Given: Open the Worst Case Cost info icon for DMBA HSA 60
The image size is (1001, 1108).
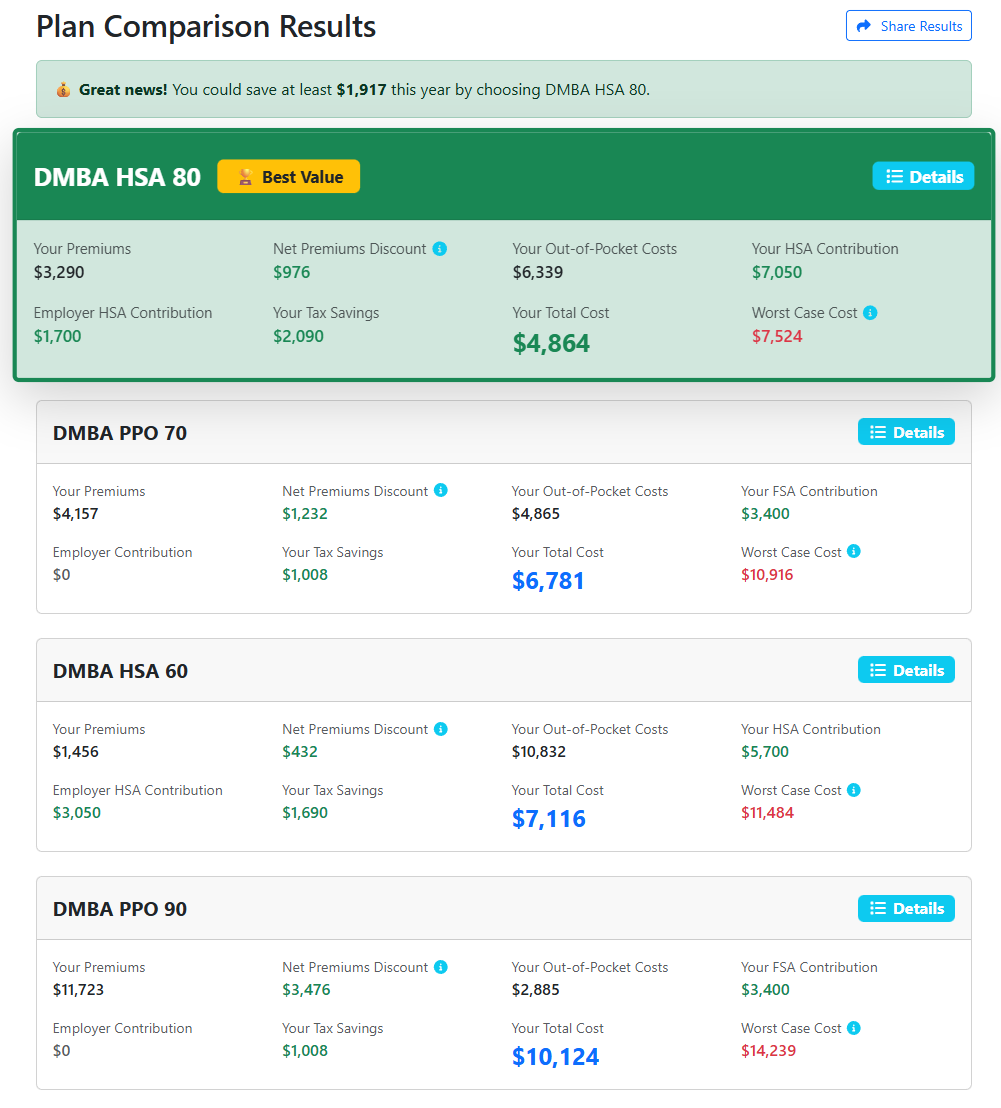Looking at the screenshot, I should click(853, 790).
